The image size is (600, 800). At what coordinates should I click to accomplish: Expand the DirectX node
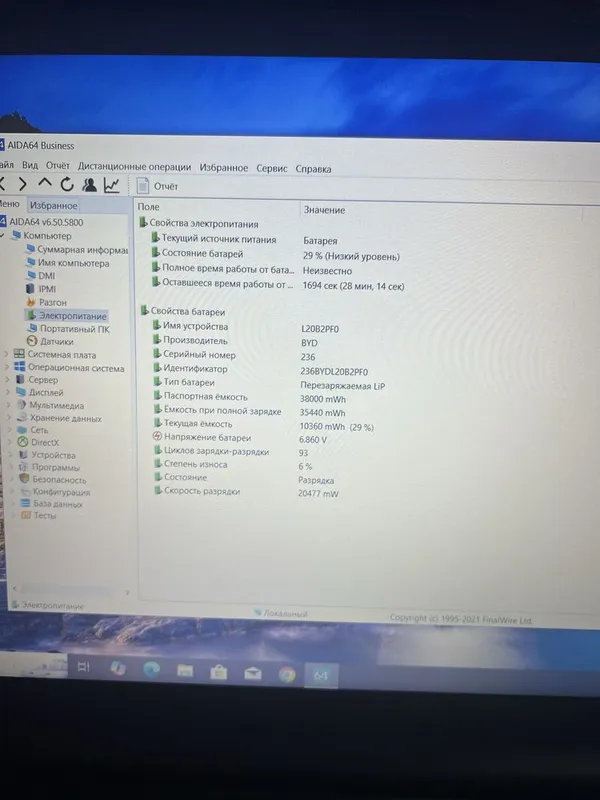pyautogui.click(x=10, y=442)
